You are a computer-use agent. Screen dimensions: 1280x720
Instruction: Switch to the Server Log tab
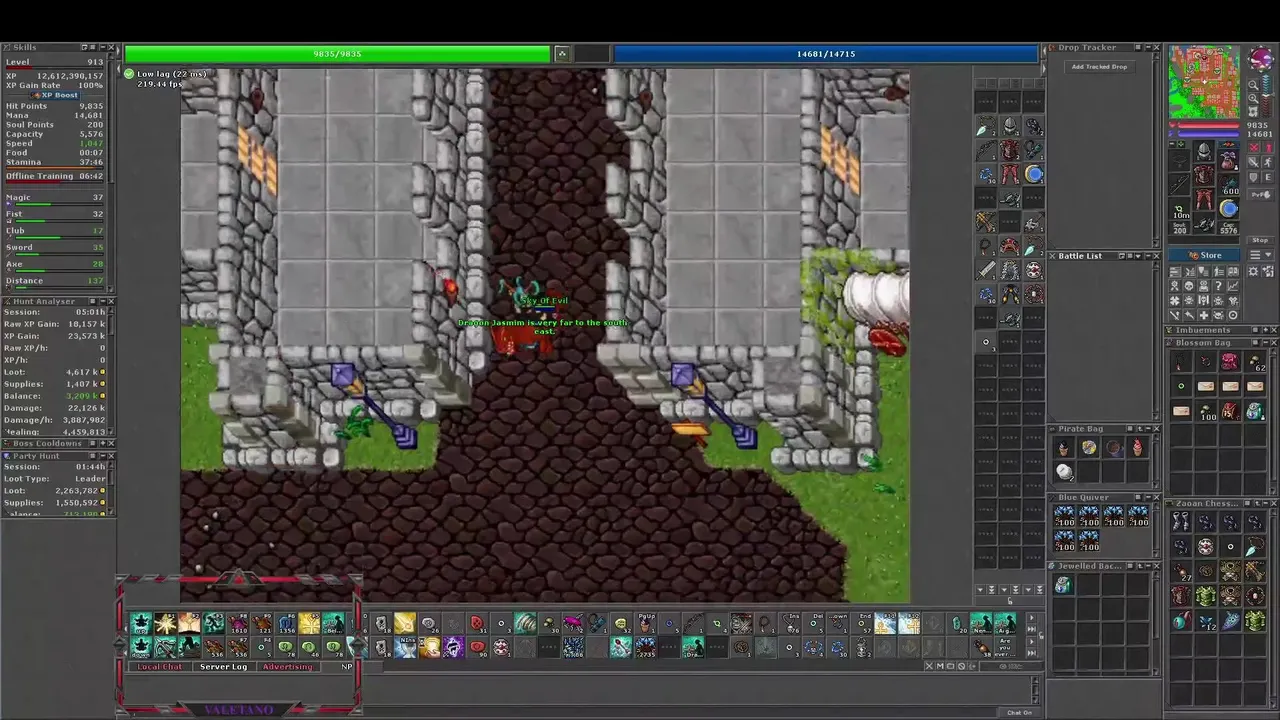(x=224, y=667)
